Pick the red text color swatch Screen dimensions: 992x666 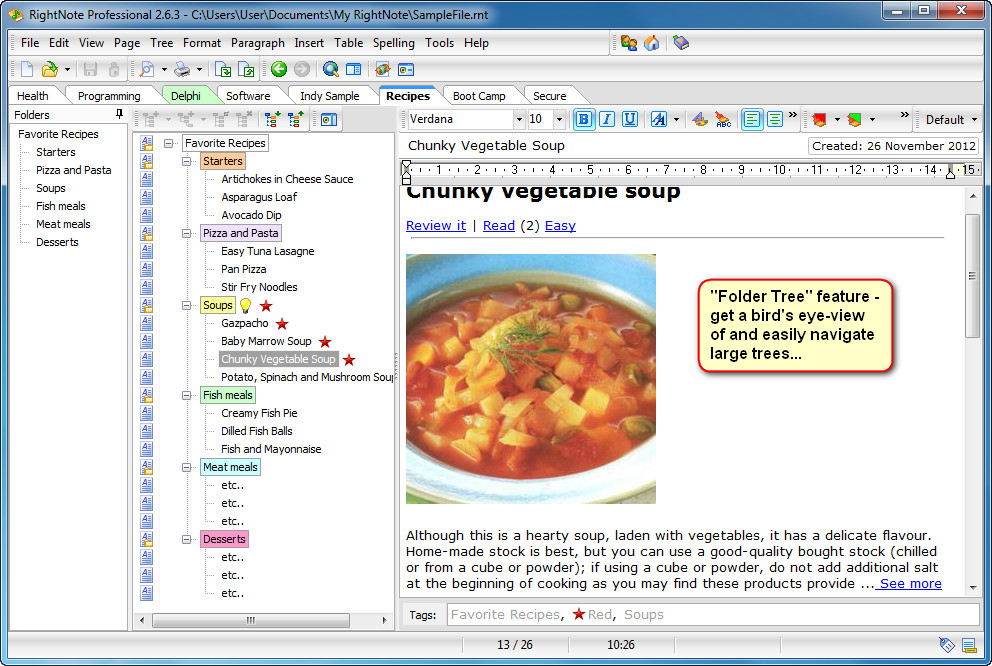click(819, 120)
